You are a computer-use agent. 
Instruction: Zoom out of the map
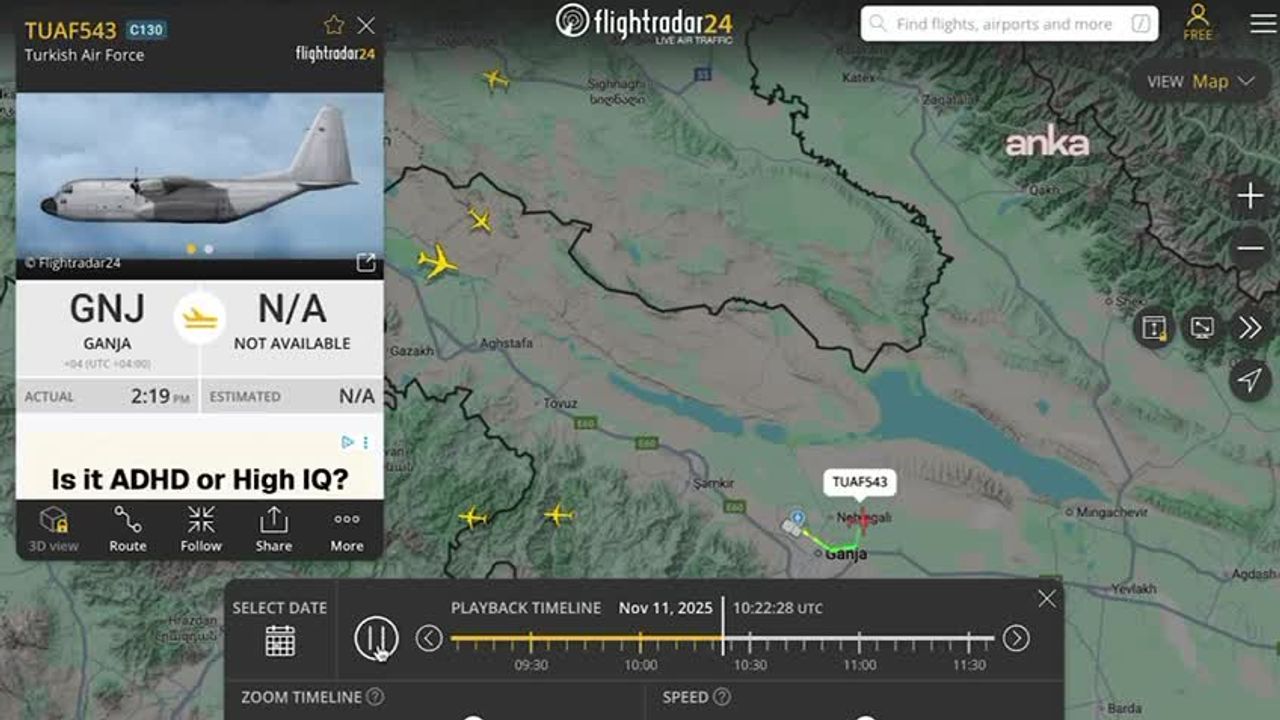pyautogui.click(x=1250, y=248)
